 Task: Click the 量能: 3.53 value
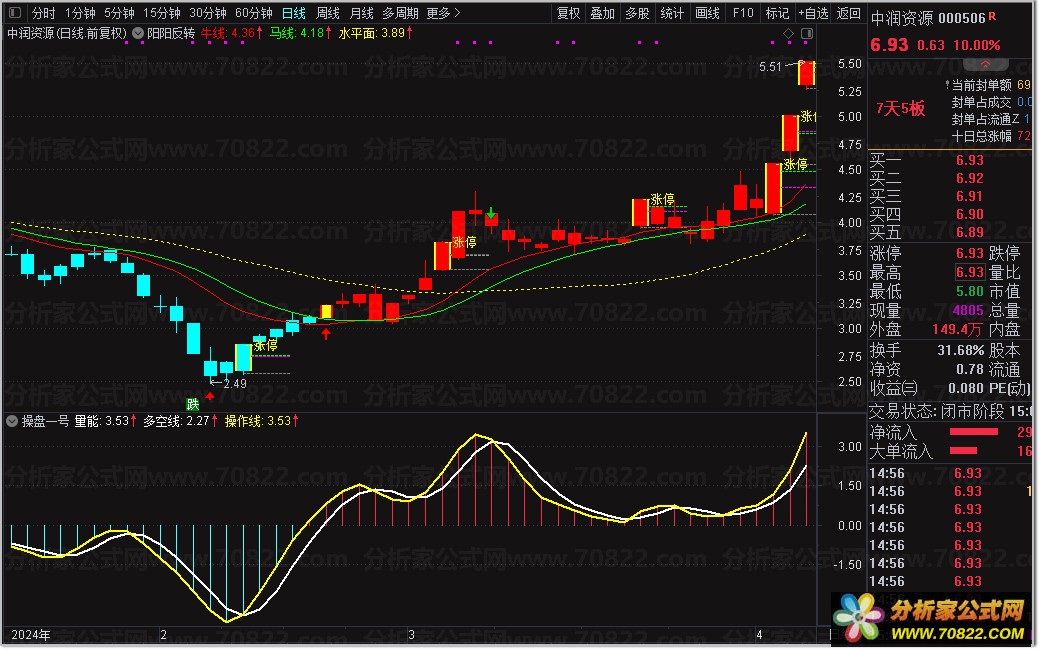105,421
